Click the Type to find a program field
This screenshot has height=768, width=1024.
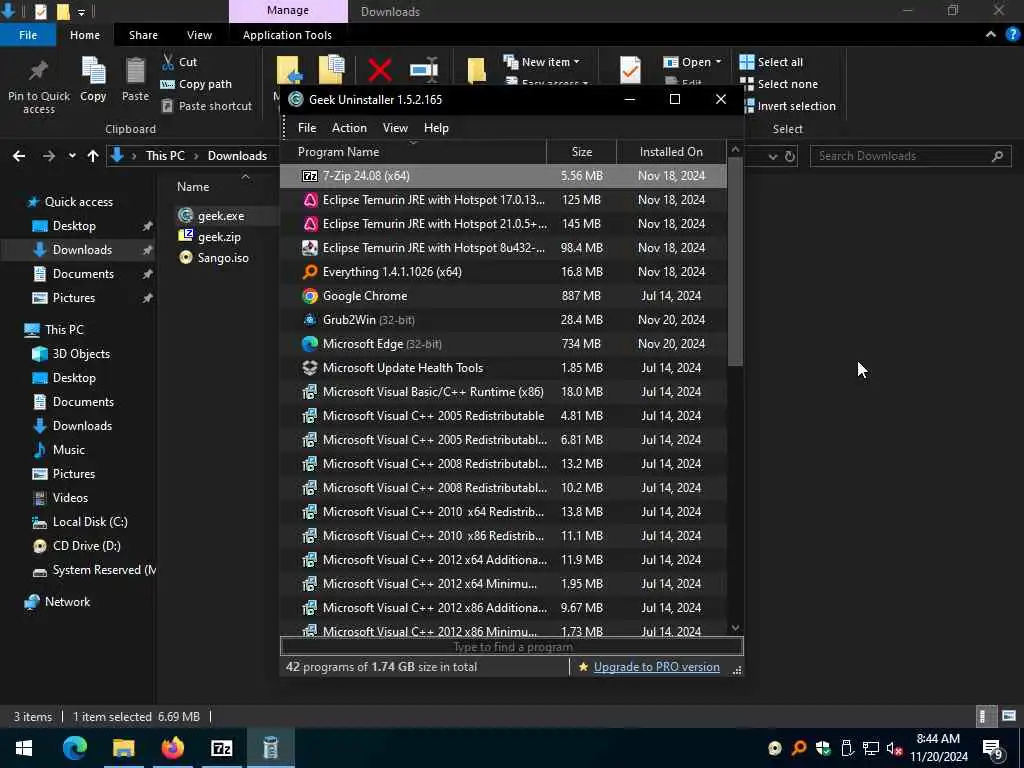coord(512,647)
